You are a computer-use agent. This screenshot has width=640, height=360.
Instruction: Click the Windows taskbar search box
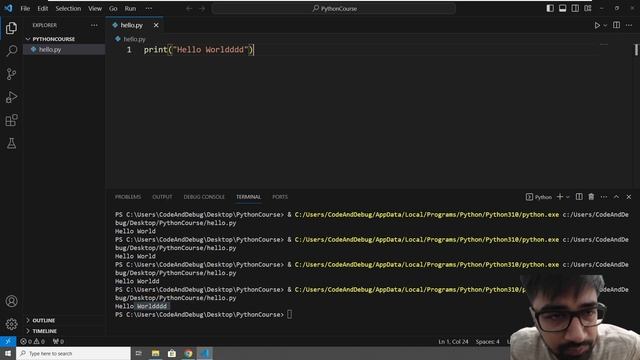pos(73,353)
